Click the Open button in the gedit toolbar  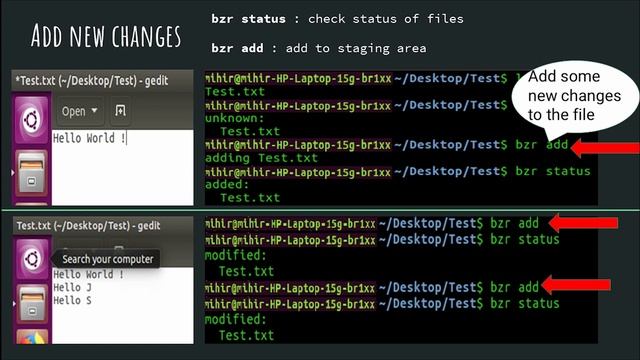point(80,111)
